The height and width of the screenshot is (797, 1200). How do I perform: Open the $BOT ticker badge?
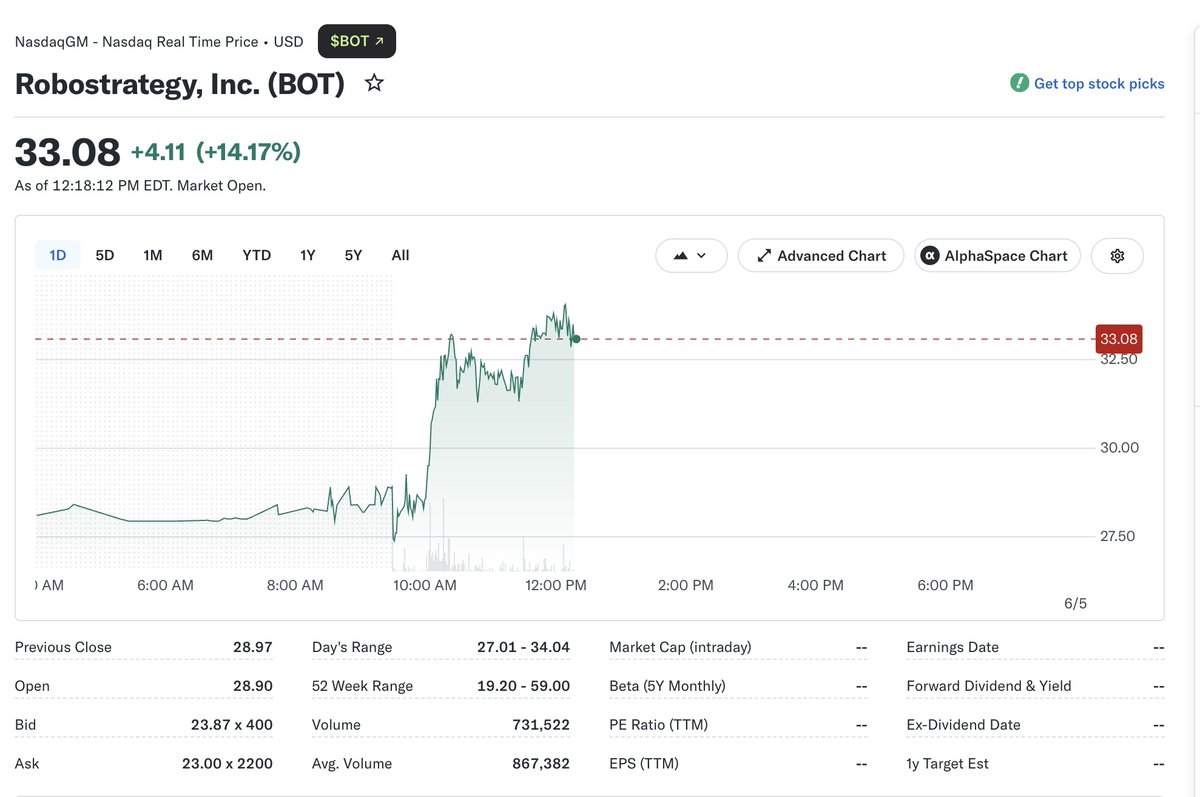(357, 41)
